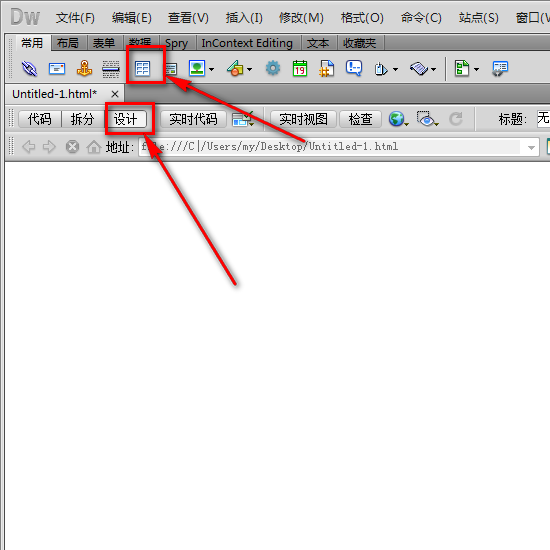Click the Images icon with tree picture
The width and height of the screenshot is (550, 550).
point(197,68)
